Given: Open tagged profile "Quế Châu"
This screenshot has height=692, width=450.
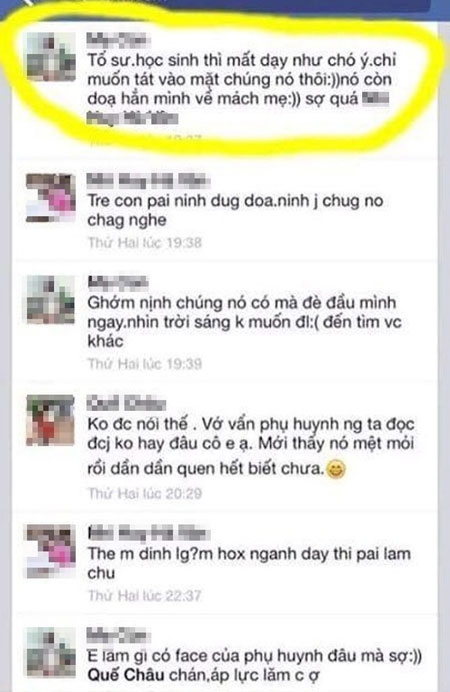Looking at the screenshot, I should 126,675.
